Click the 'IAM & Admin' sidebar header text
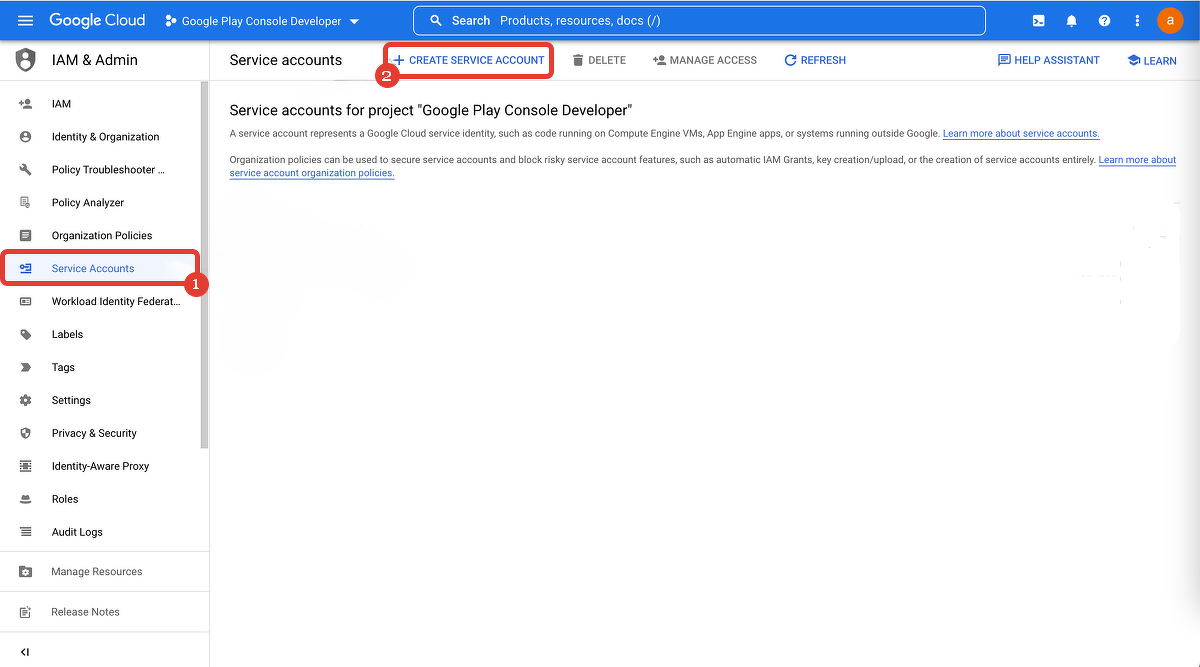This screenshot has width=1200, height=667. 95,60
